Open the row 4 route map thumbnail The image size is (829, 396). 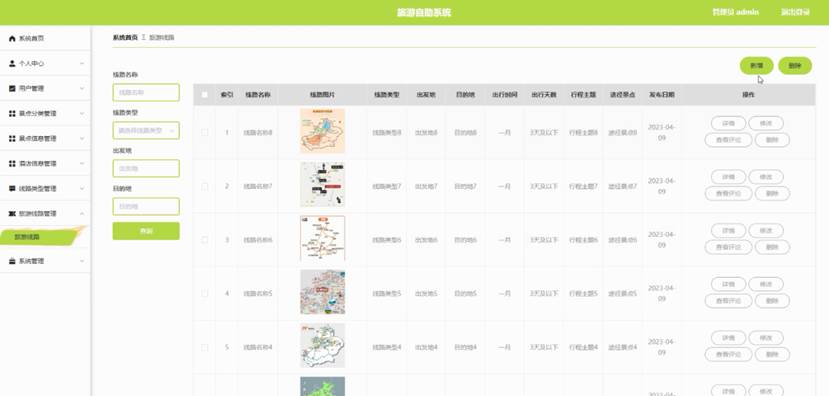click(x=323, y=292)
